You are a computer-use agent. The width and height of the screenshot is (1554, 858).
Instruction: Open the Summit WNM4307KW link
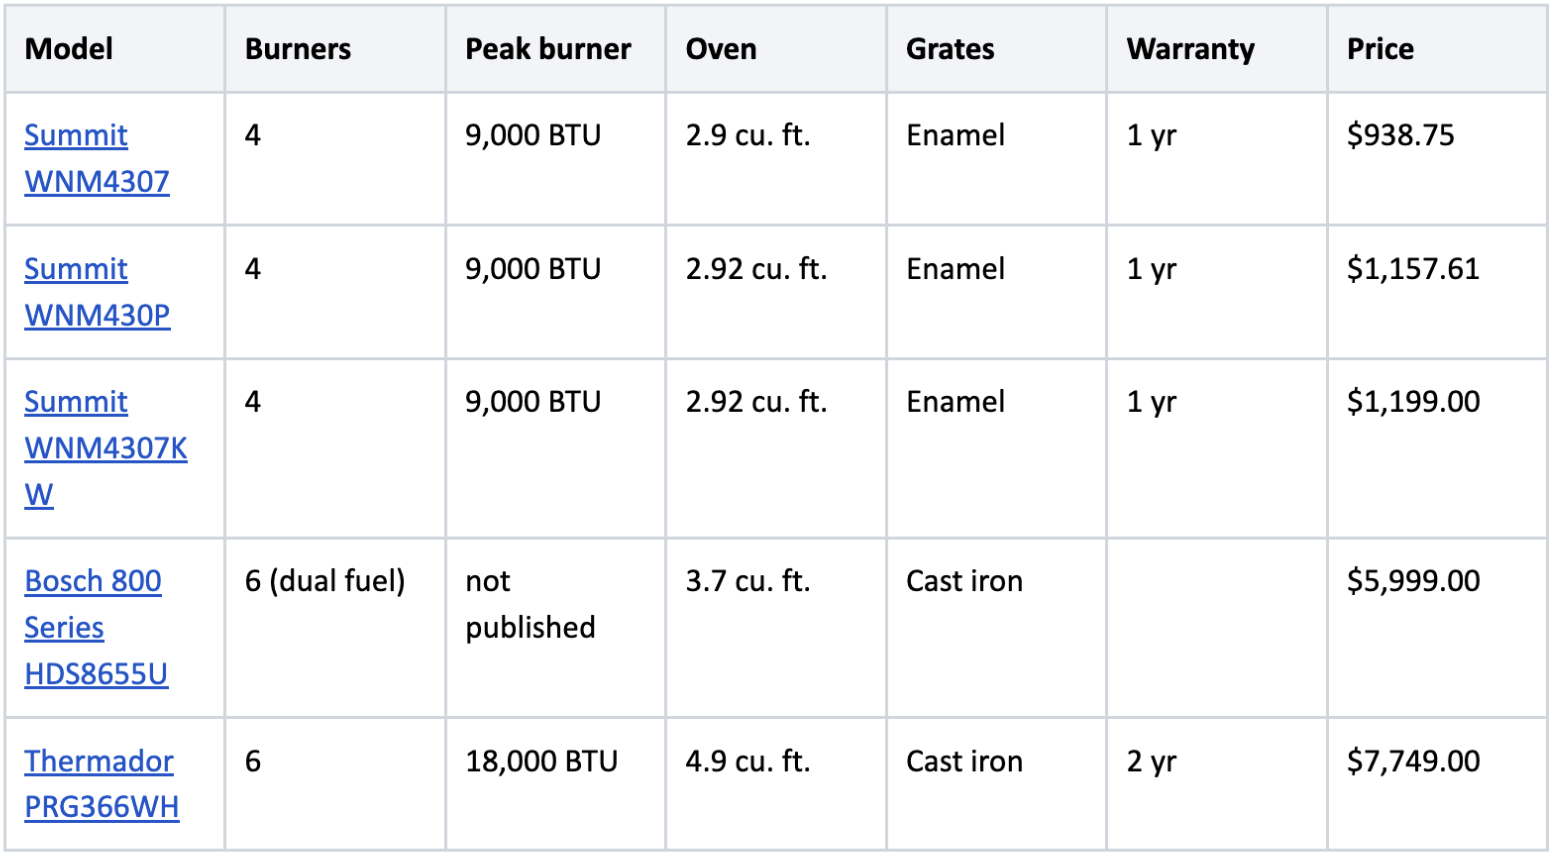(105, 448)
